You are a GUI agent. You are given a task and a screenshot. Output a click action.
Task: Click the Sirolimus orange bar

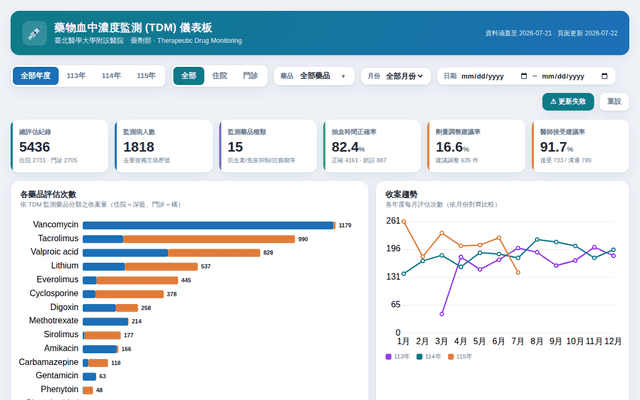(102, 336)
